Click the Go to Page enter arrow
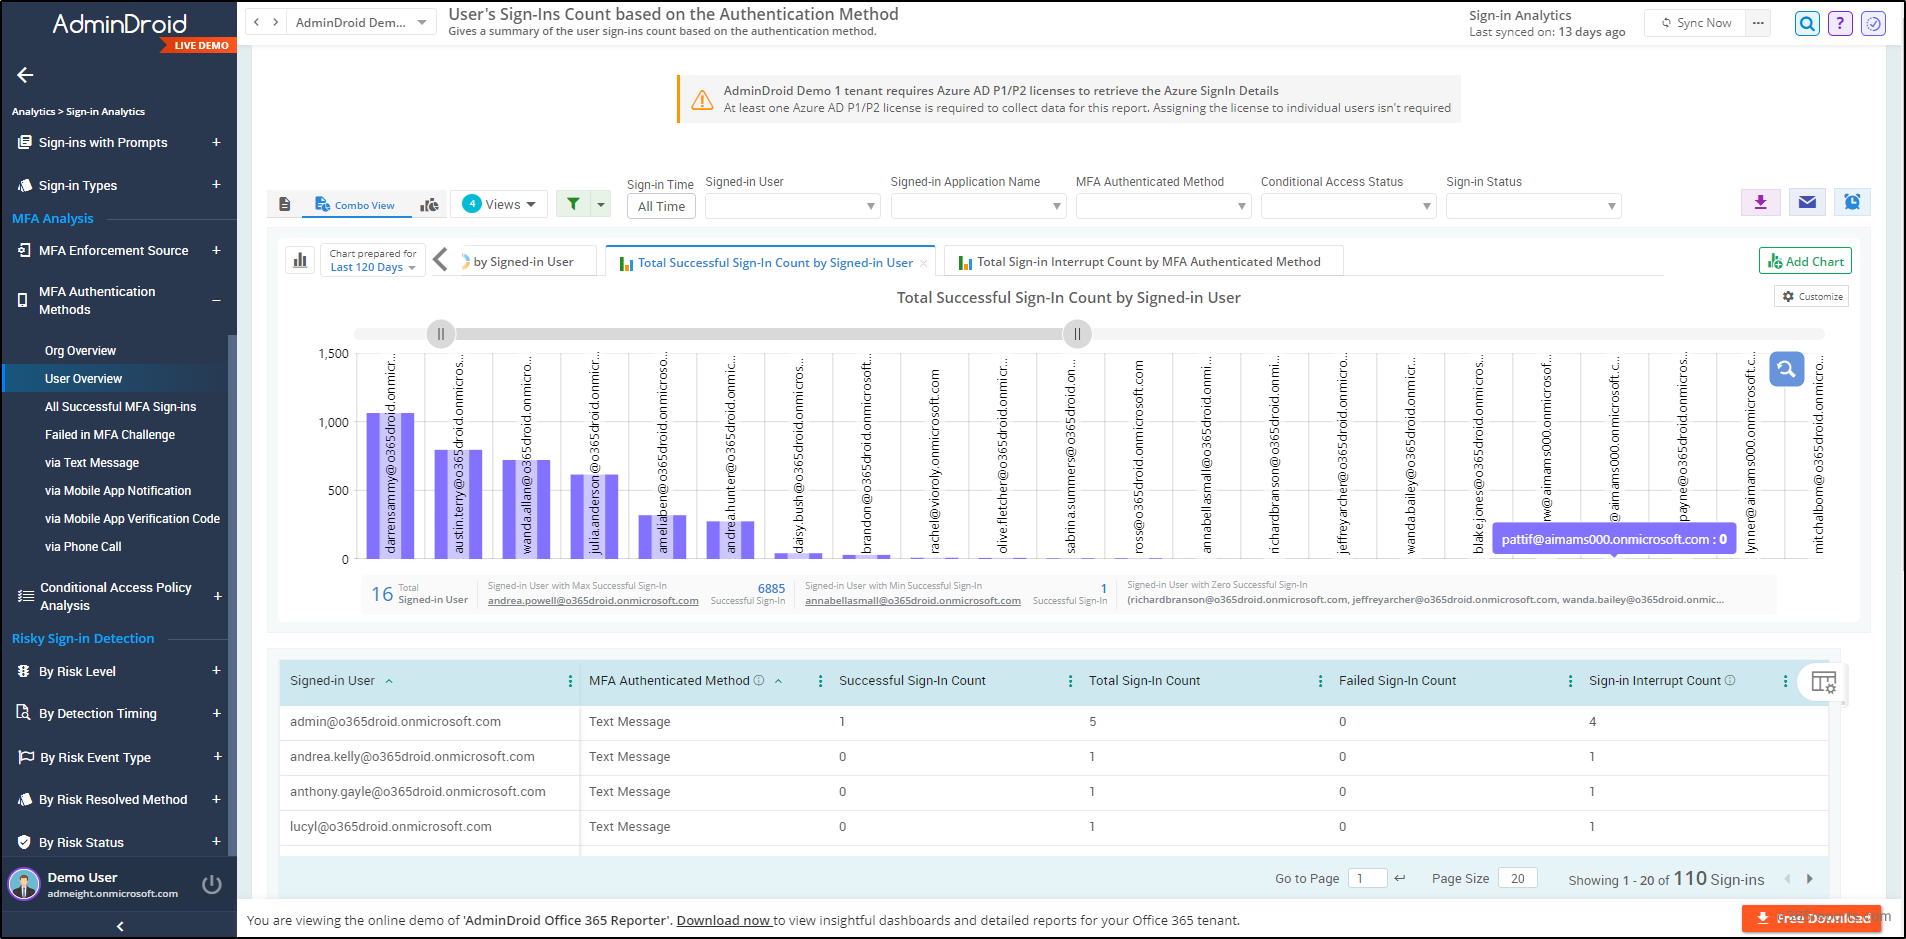Image resolution: width=1906 pixels, height=939 pixels. pyautogui.click(x=1400, y=878)
